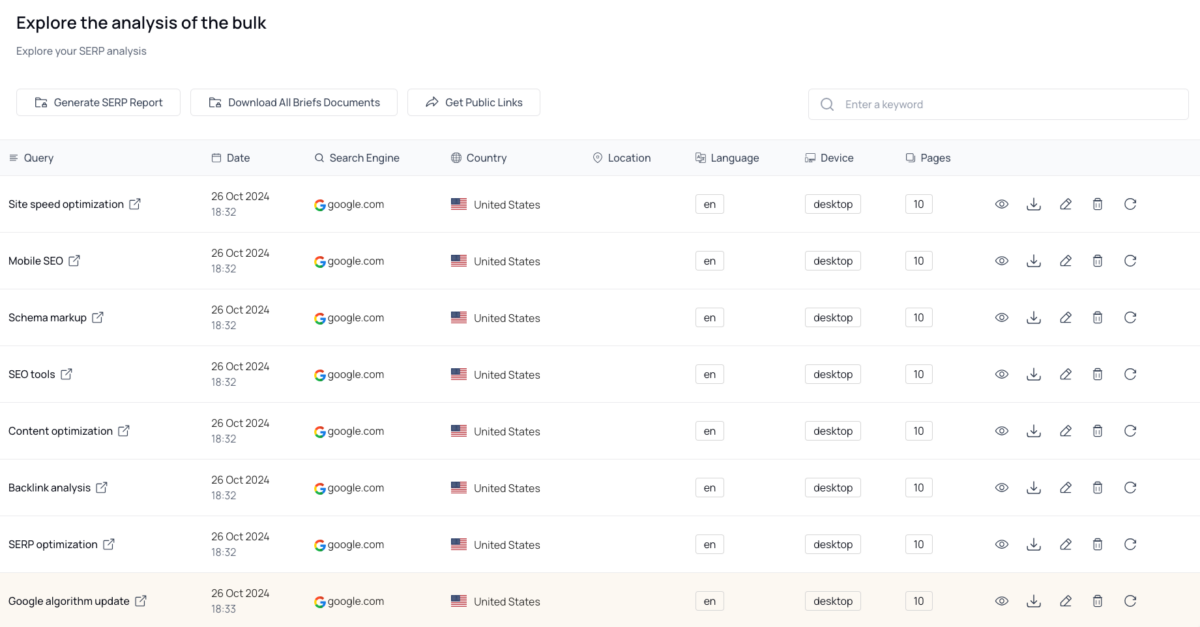Open external link icon next to Schema markup
The height and width of the screenshot is (627, 1200).
(98, 318)
